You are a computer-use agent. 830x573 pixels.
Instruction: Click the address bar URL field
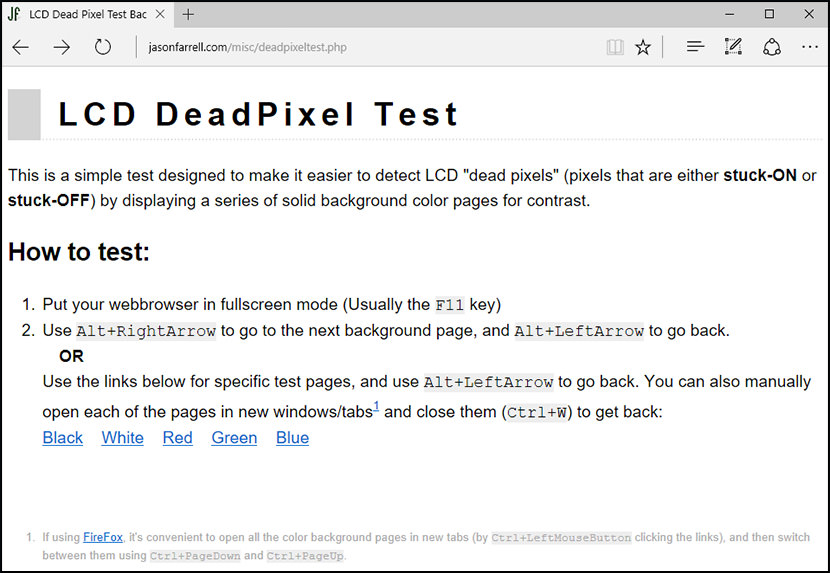[x=248, y=47]
